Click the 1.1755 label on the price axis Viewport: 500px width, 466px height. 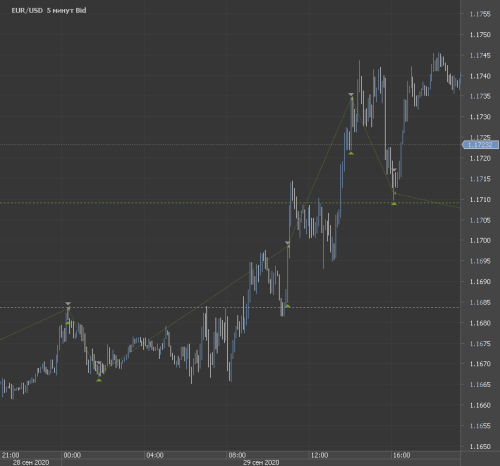coord(480,14)
